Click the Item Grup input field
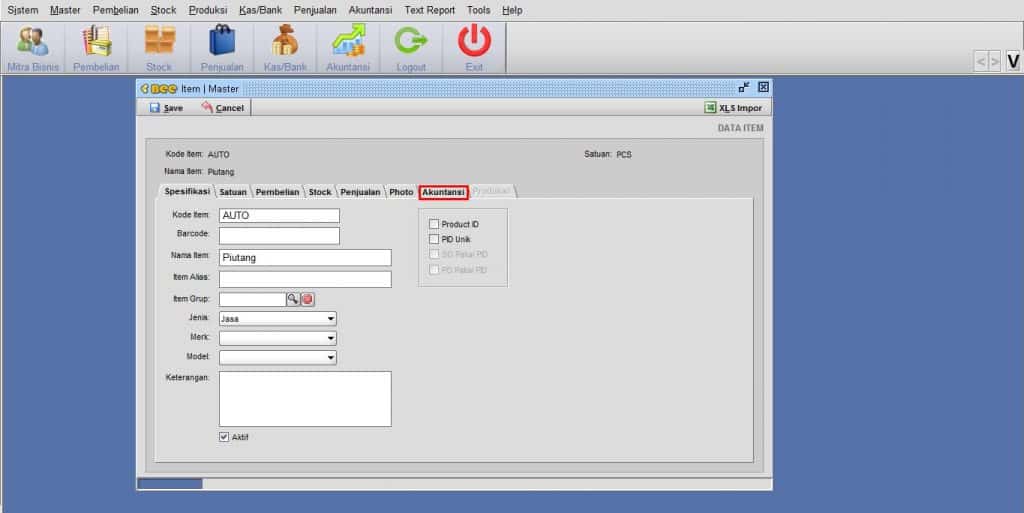This screenshot has height=513, width=1024. point(252,299)
